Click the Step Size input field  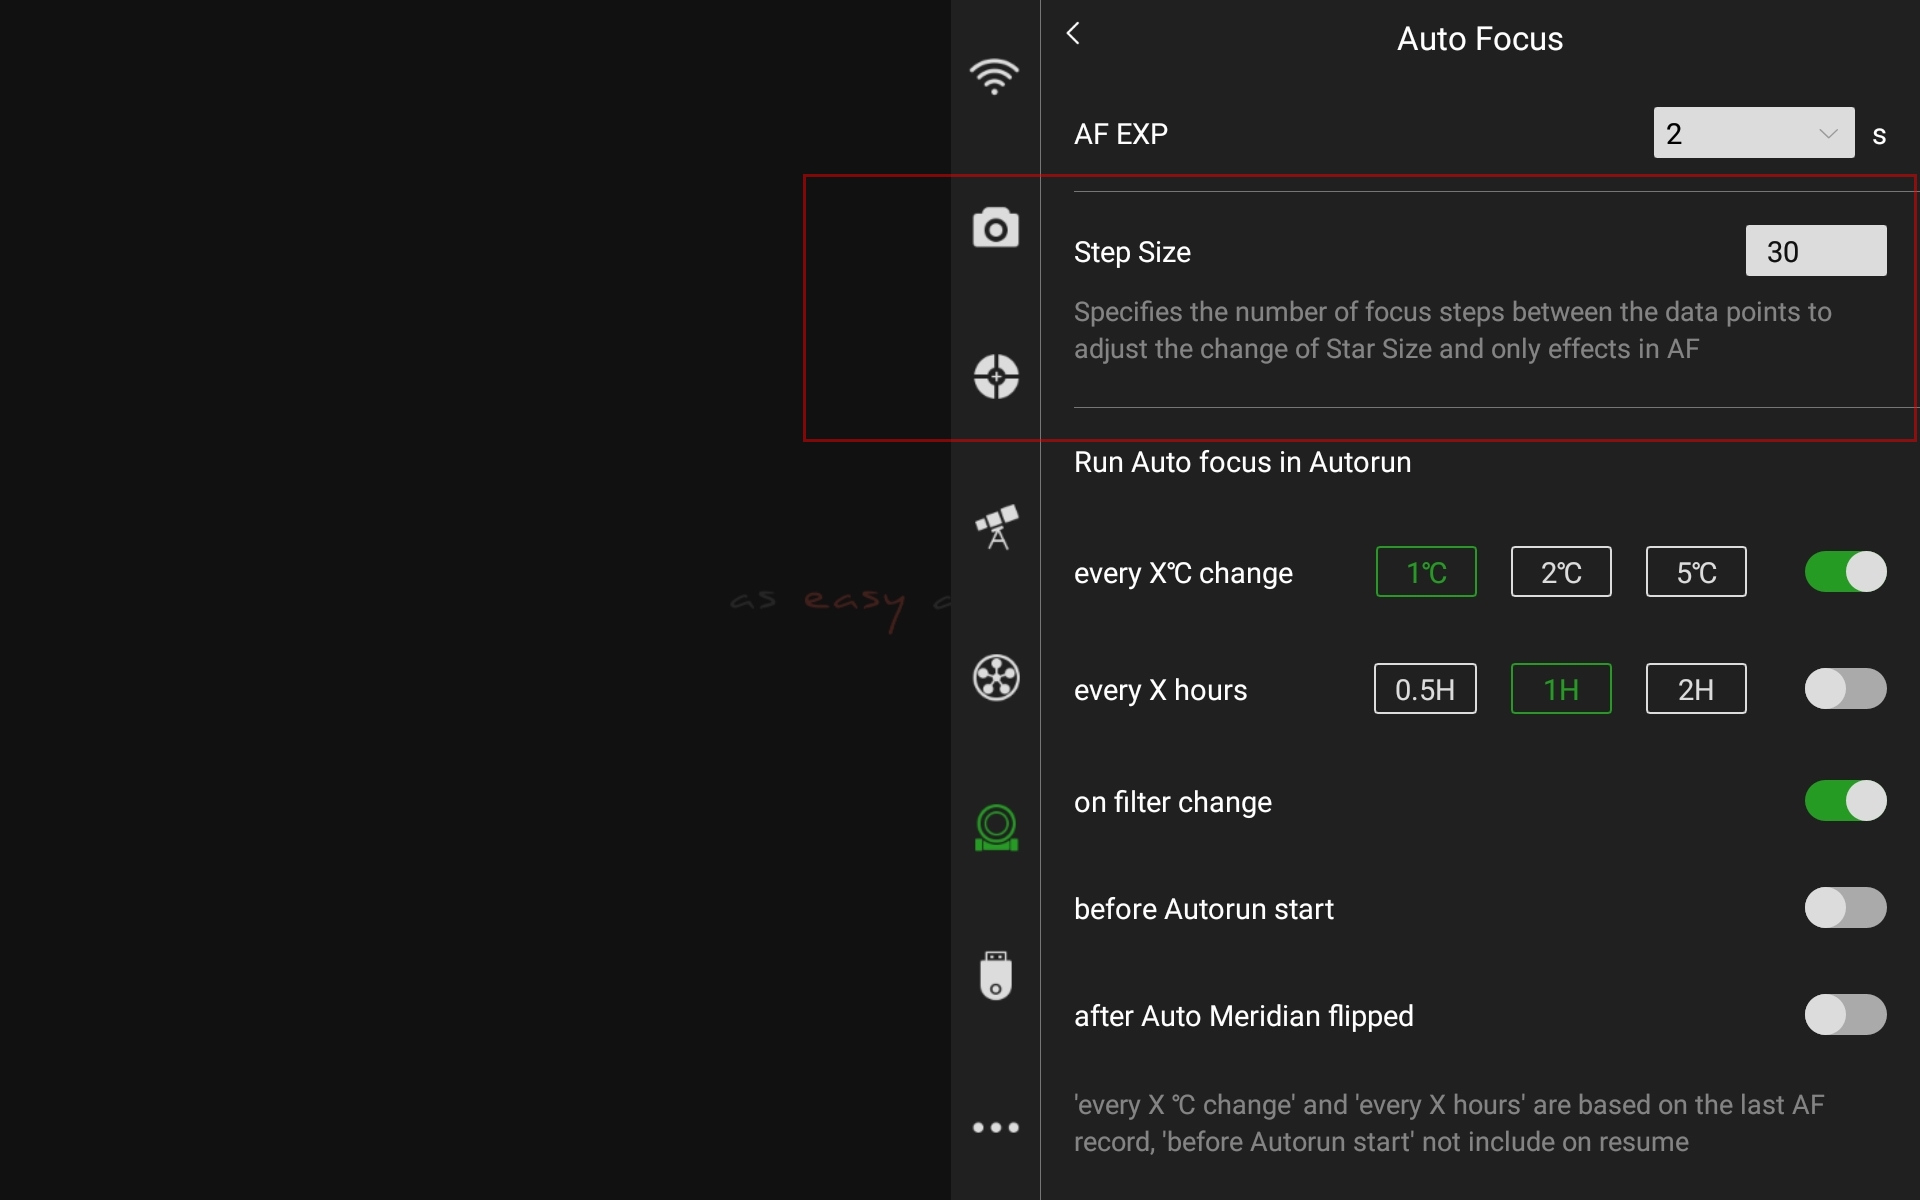click(x=1815, y=251)
